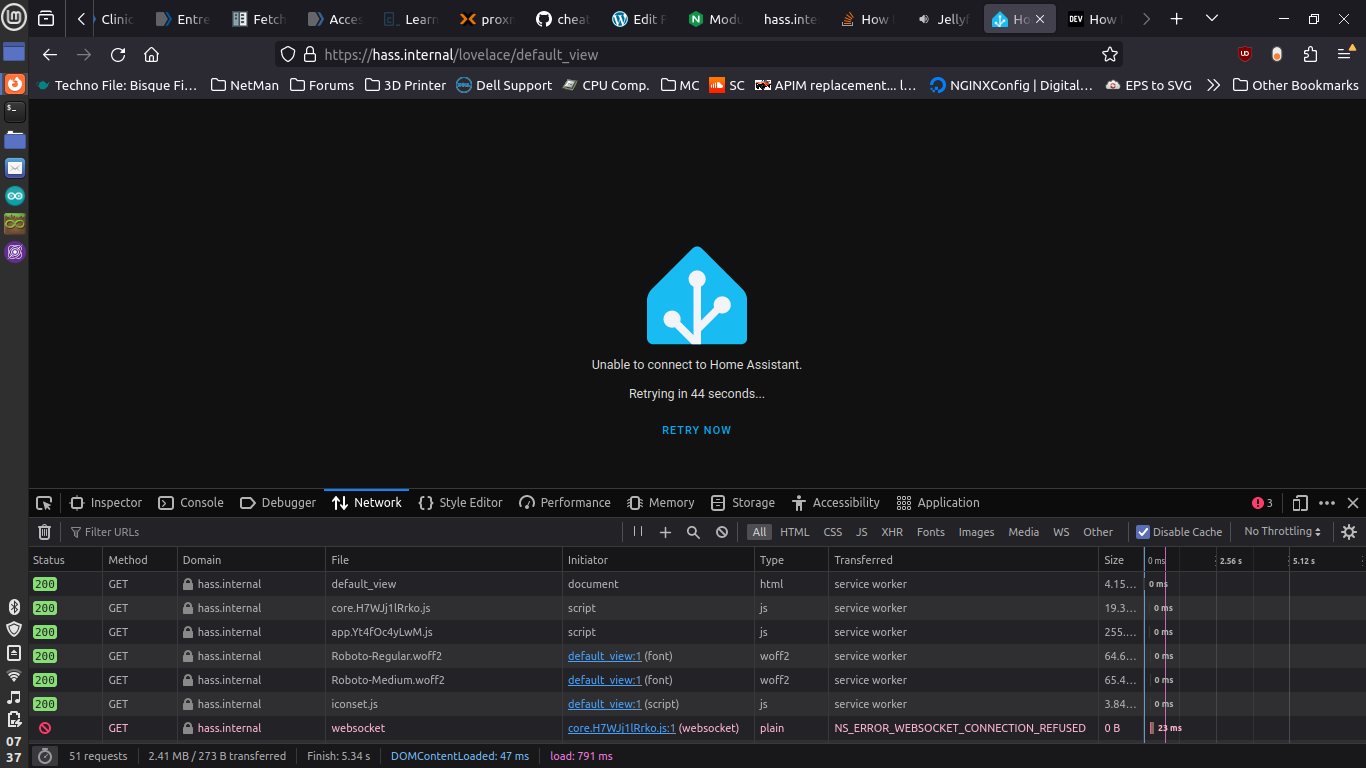The height and width of the screenshot is (768, 1366).
Task: Bookmark this page with star icon
Action: [1109, 55]
